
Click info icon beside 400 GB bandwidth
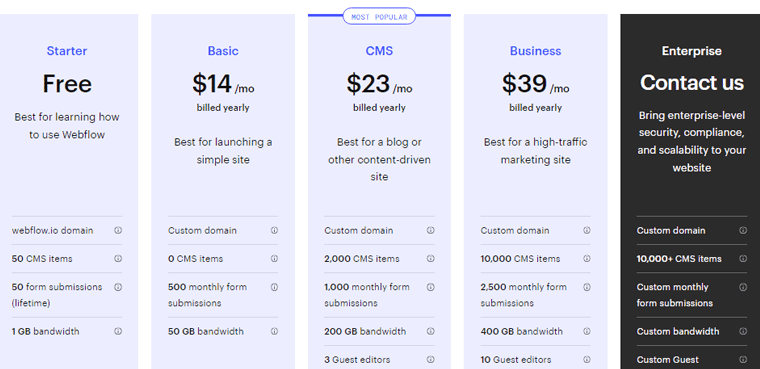pos(586,331)
